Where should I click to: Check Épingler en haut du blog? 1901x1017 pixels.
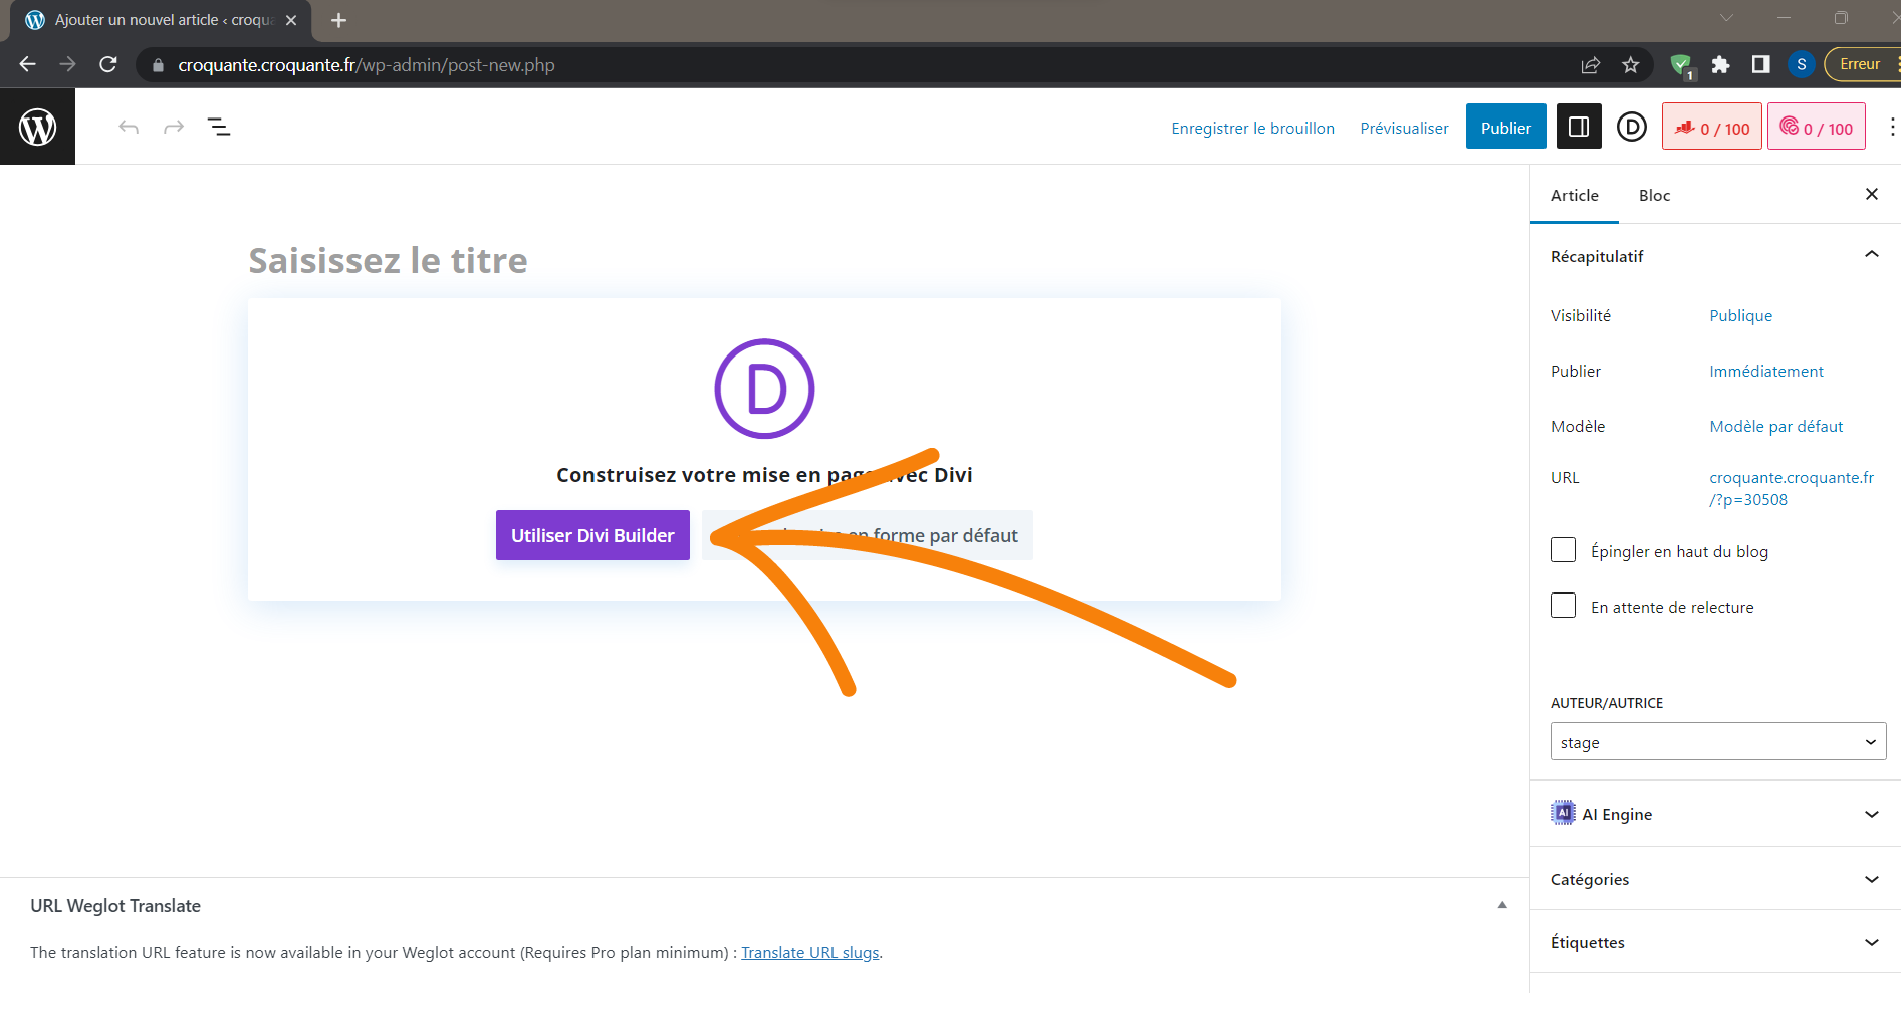coord(1563,550)
